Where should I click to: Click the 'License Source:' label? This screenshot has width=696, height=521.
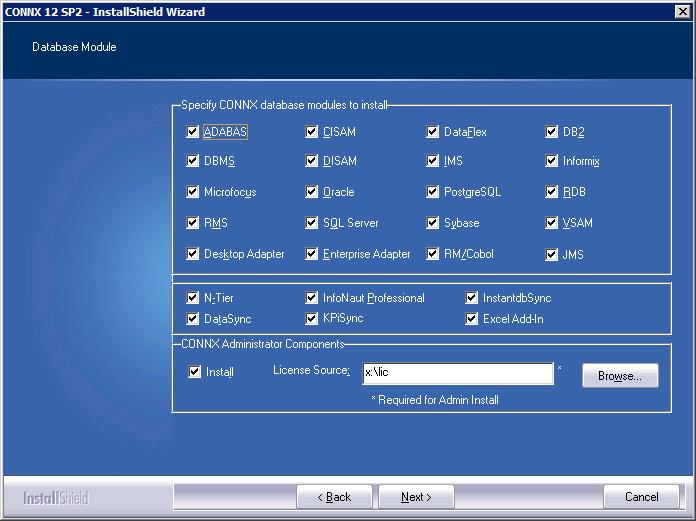tap(311, 370)
